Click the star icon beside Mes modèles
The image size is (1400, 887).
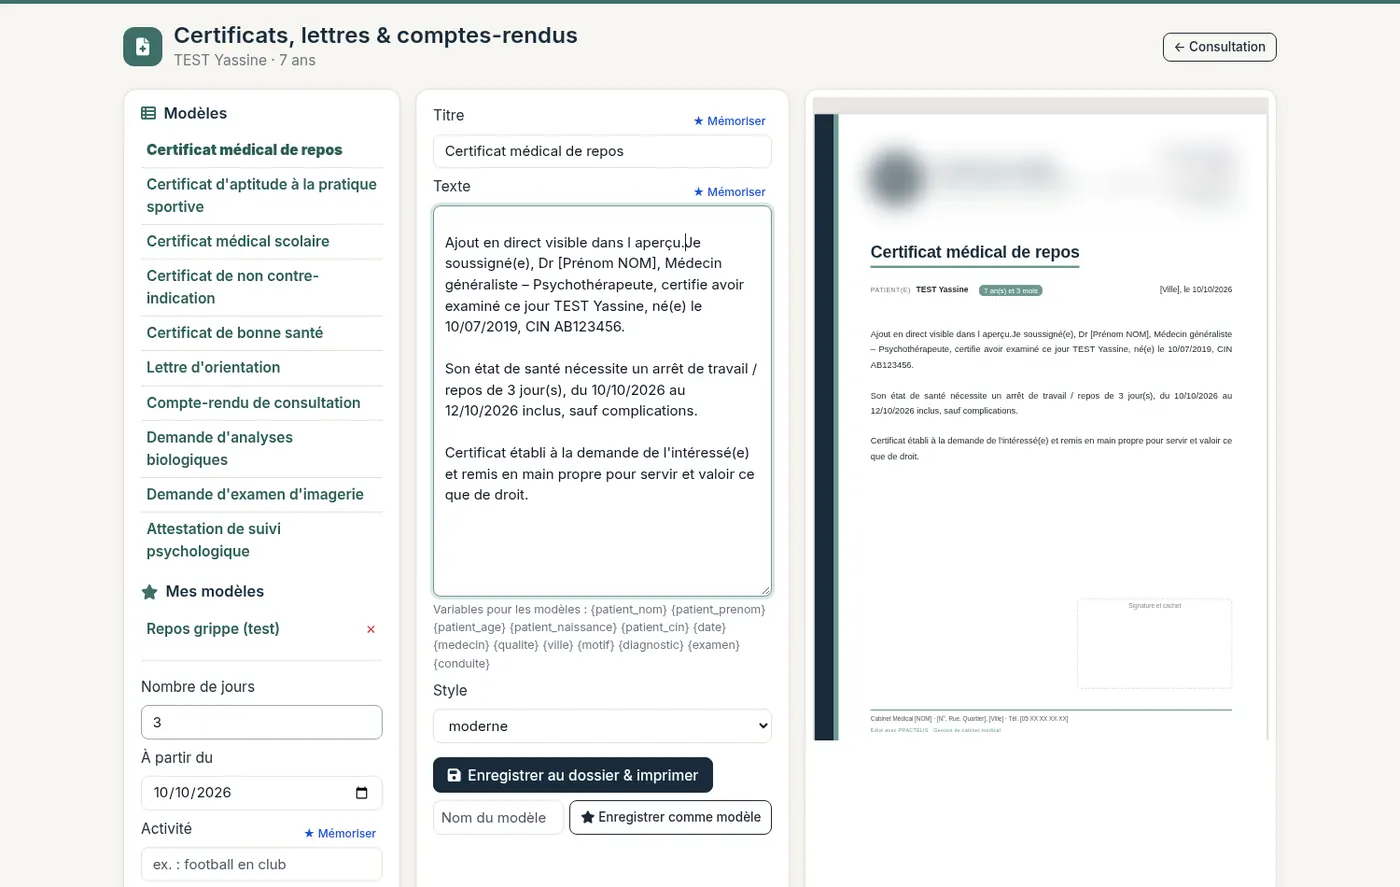tap(150, 592)
